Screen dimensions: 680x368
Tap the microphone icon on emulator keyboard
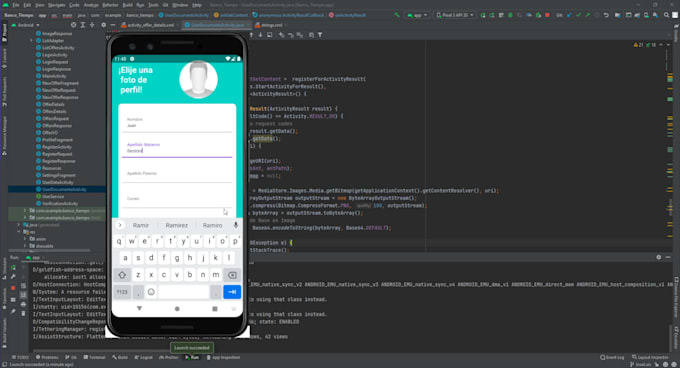(x=235, y=225)
